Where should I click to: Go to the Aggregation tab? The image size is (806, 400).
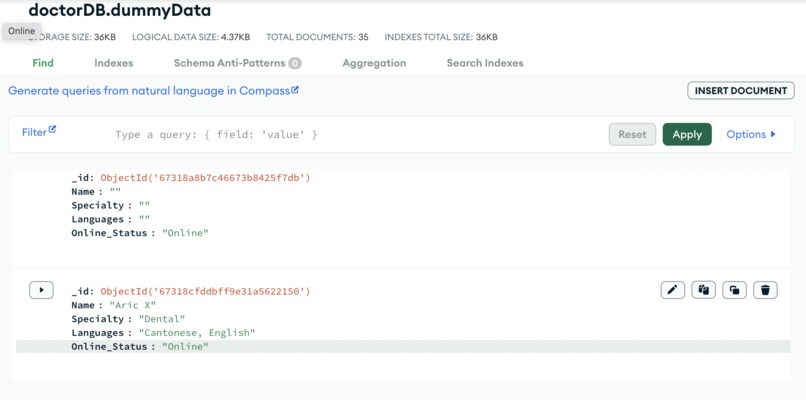tap(374, 63)
